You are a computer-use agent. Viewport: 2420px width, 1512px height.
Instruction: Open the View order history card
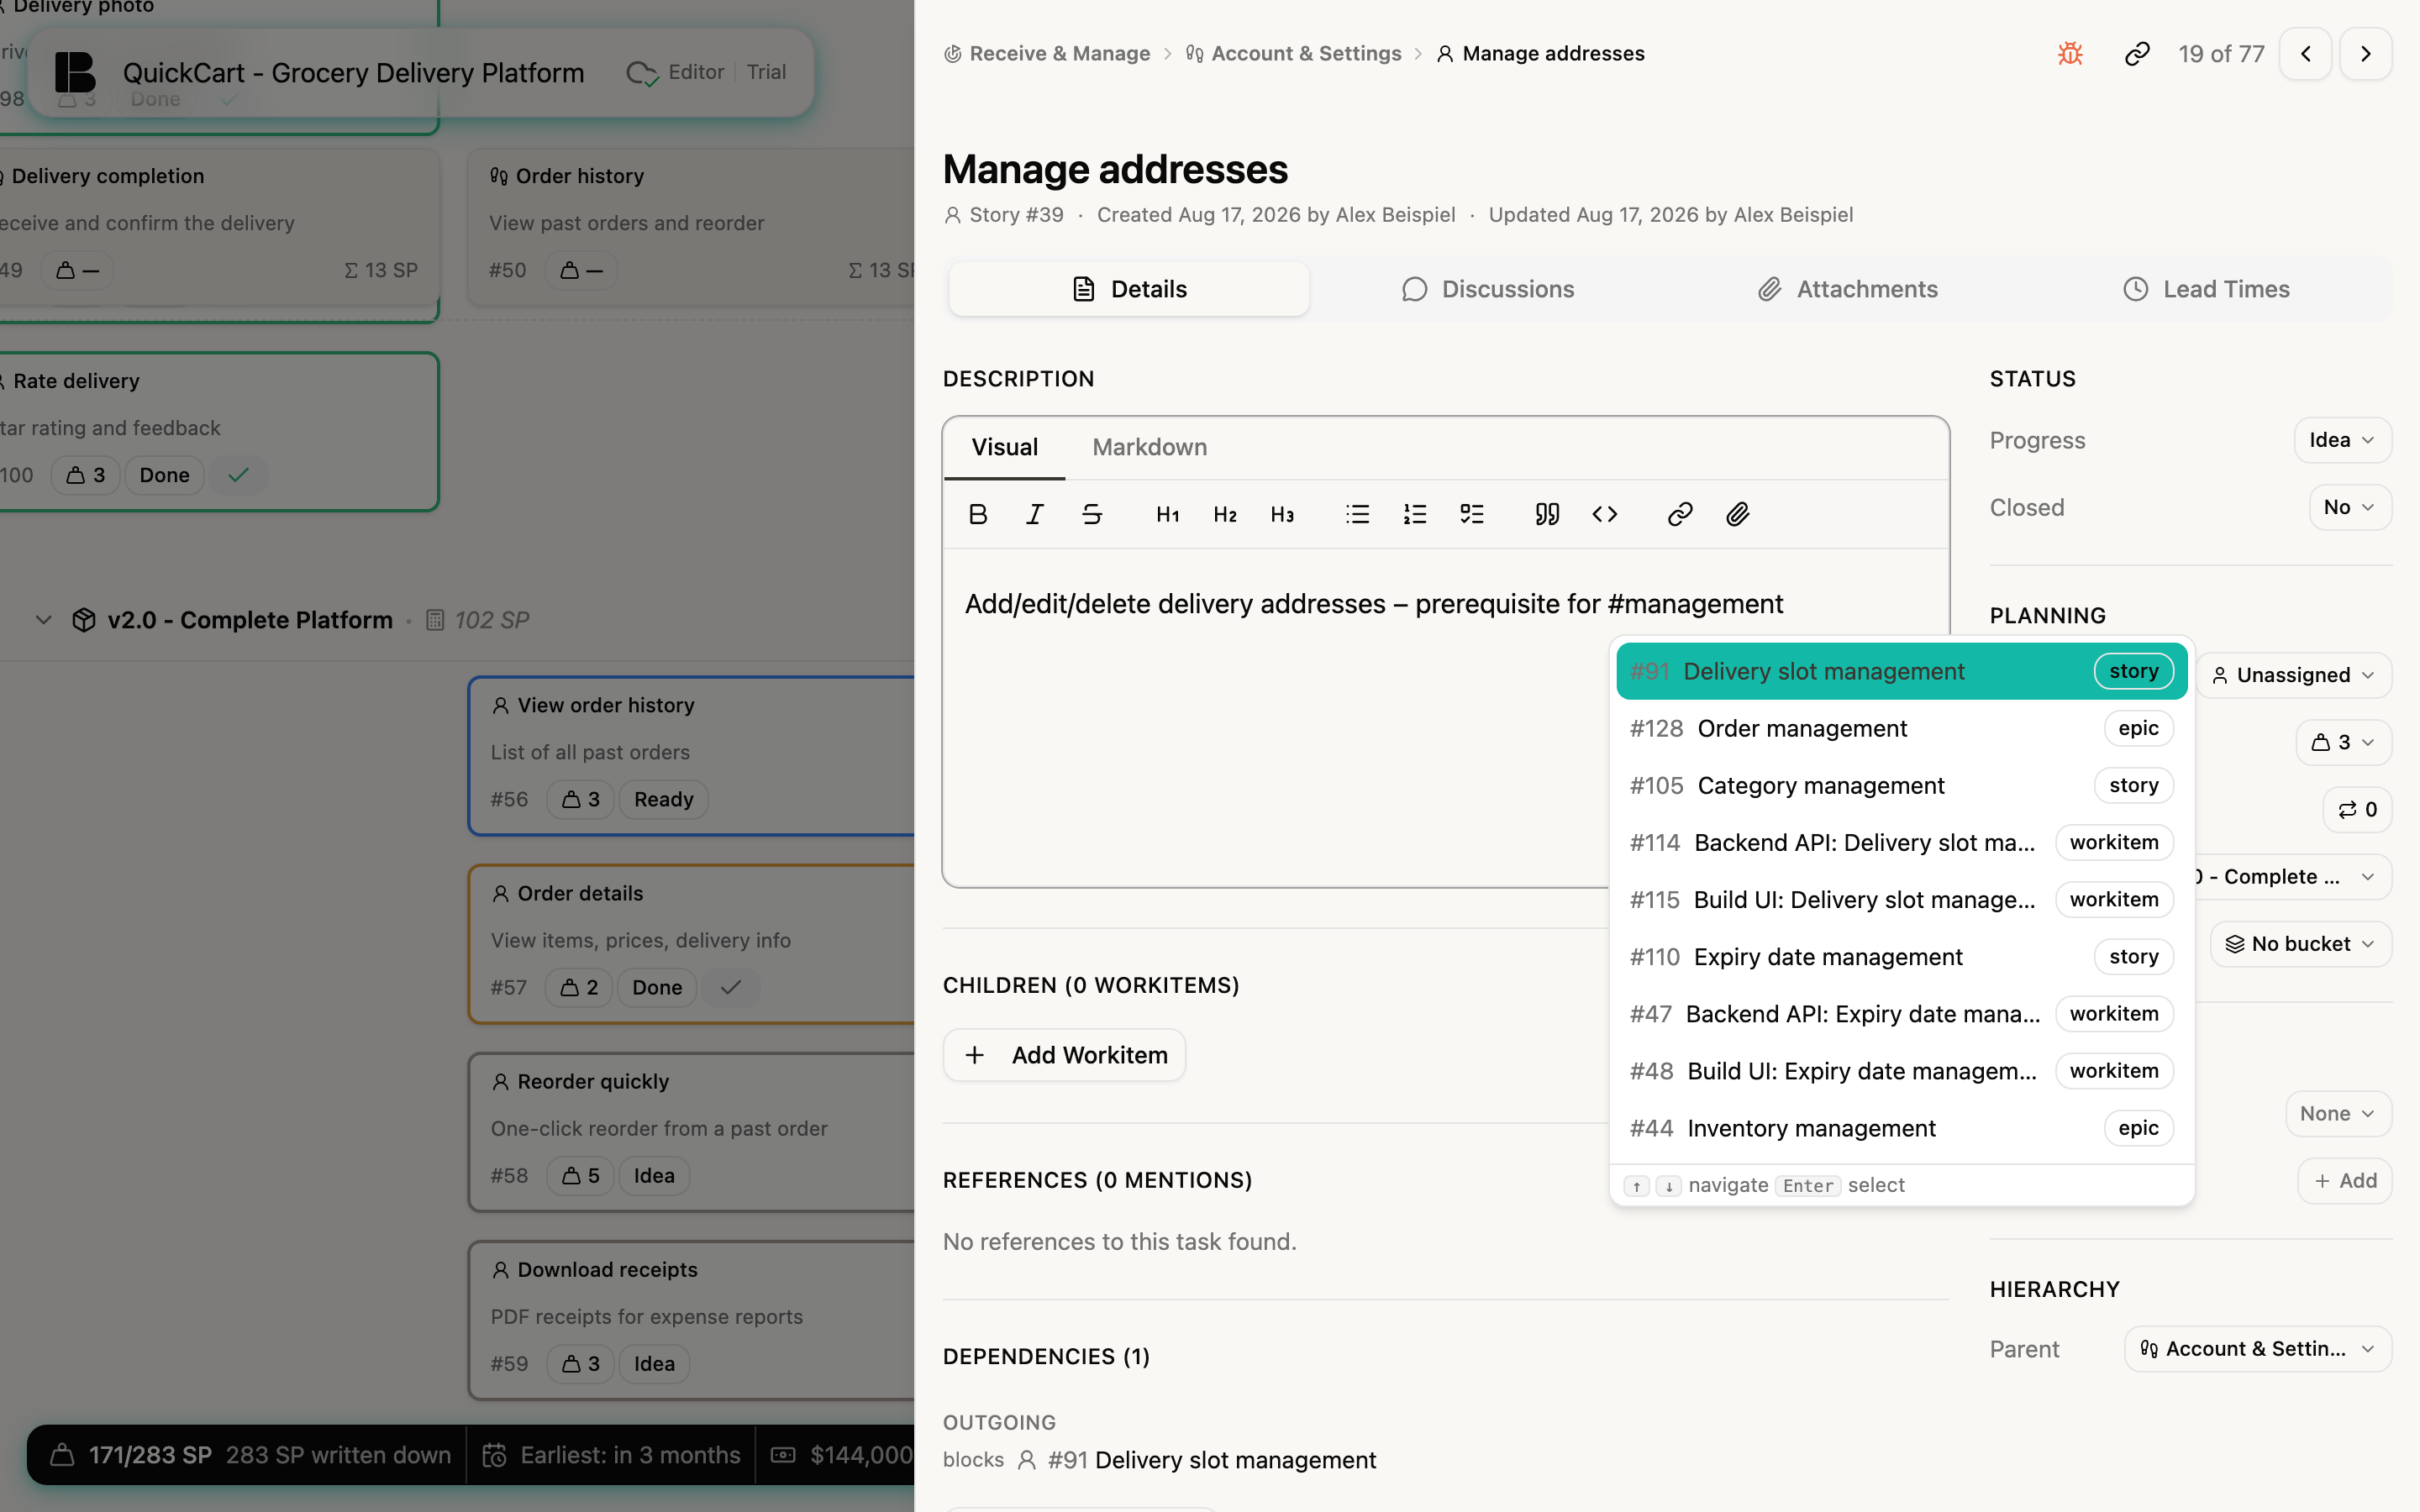[x=692, y=754]
